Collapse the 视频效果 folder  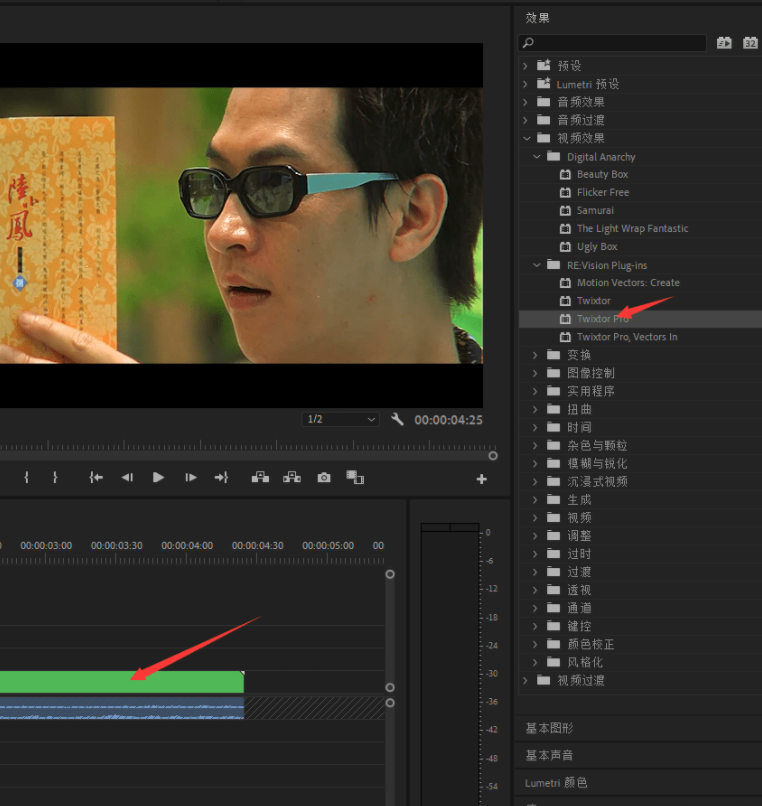[x=526, y=138]
